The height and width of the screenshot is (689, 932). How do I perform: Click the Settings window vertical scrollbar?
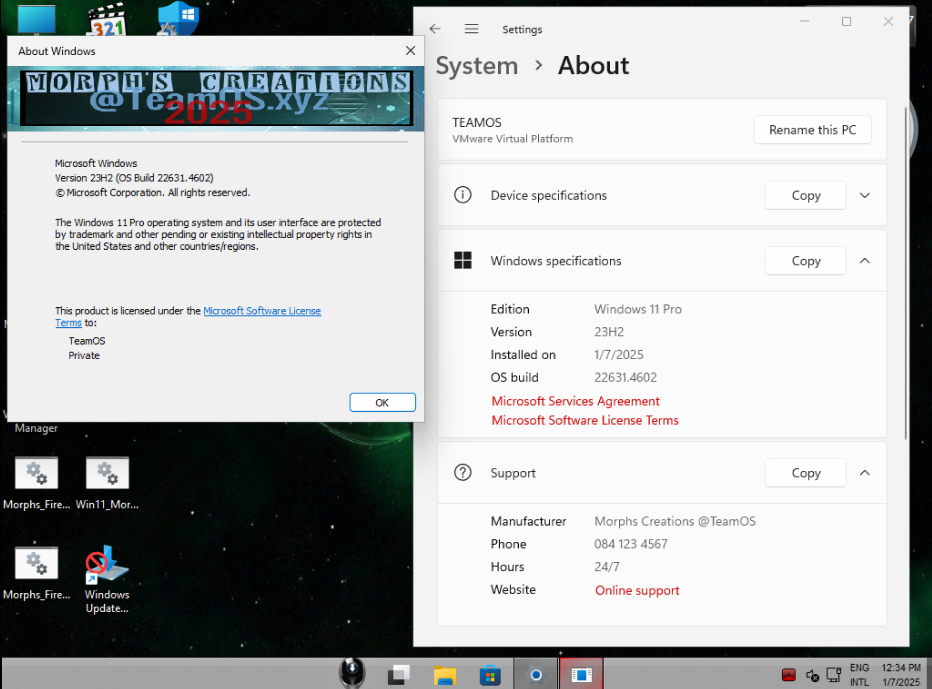[x=905, y=273]
